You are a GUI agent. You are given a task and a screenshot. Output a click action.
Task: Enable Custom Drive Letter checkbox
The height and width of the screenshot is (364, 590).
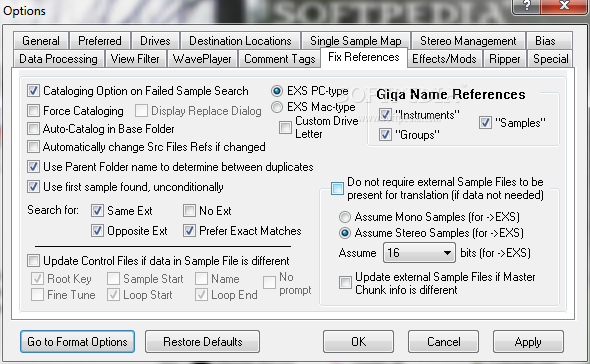pyautogui.click(x=285, y=127)
